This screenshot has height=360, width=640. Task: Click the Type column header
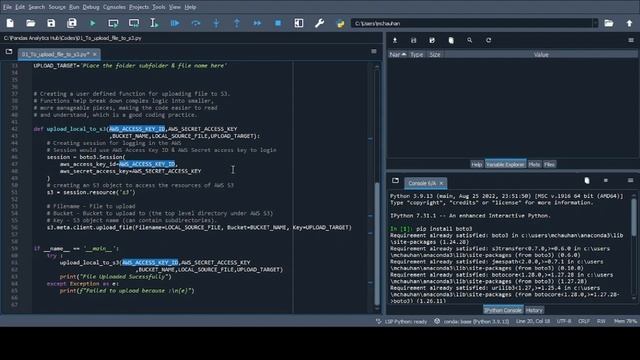[x=417, y=54]
